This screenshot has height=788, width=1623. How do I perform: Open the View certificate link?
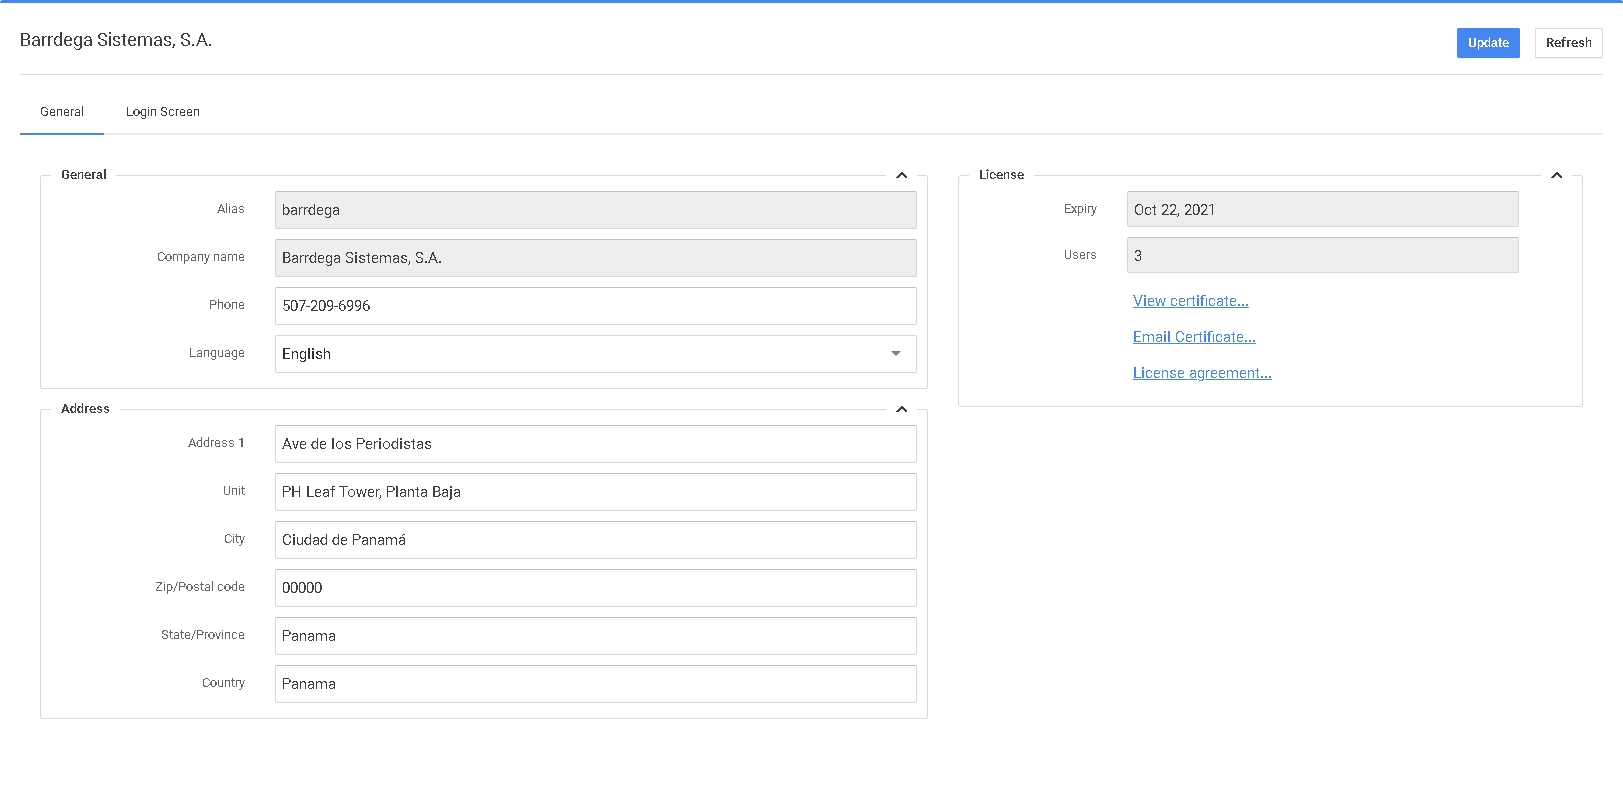click(1190, 301)
